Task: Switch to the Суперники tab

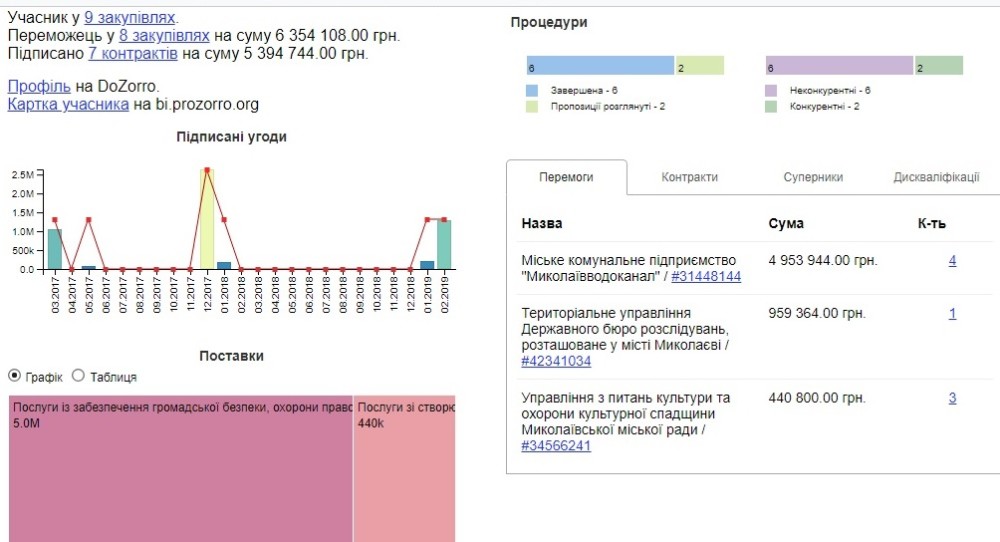Action: point(813,177)
